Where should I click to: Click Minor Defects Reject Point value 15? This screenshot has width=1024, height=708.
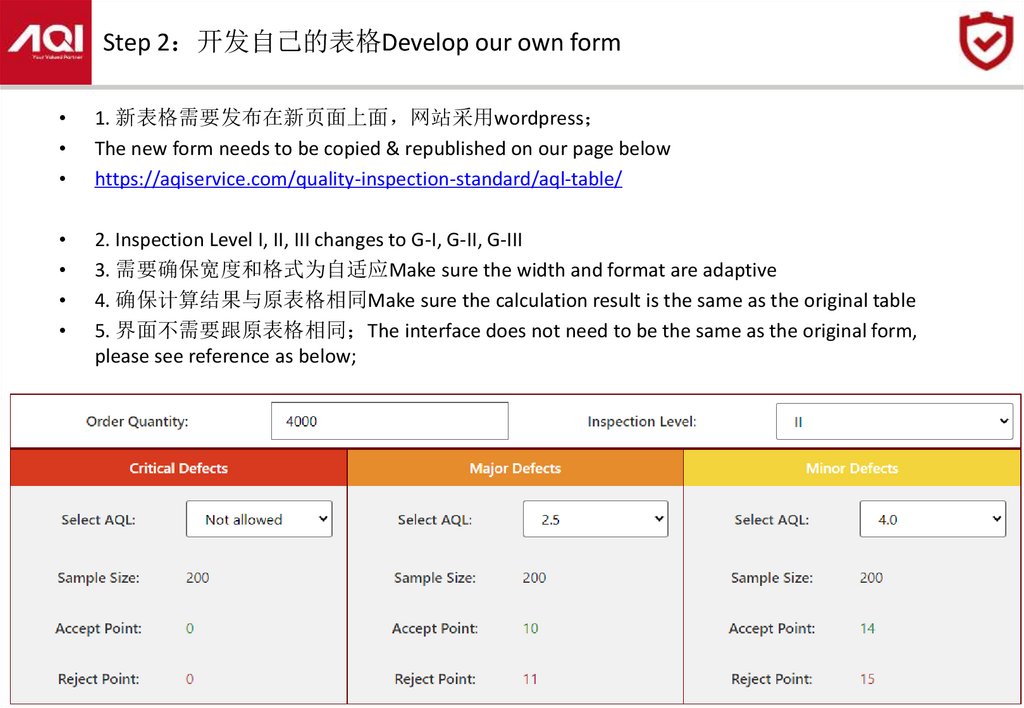click(867, 679)
